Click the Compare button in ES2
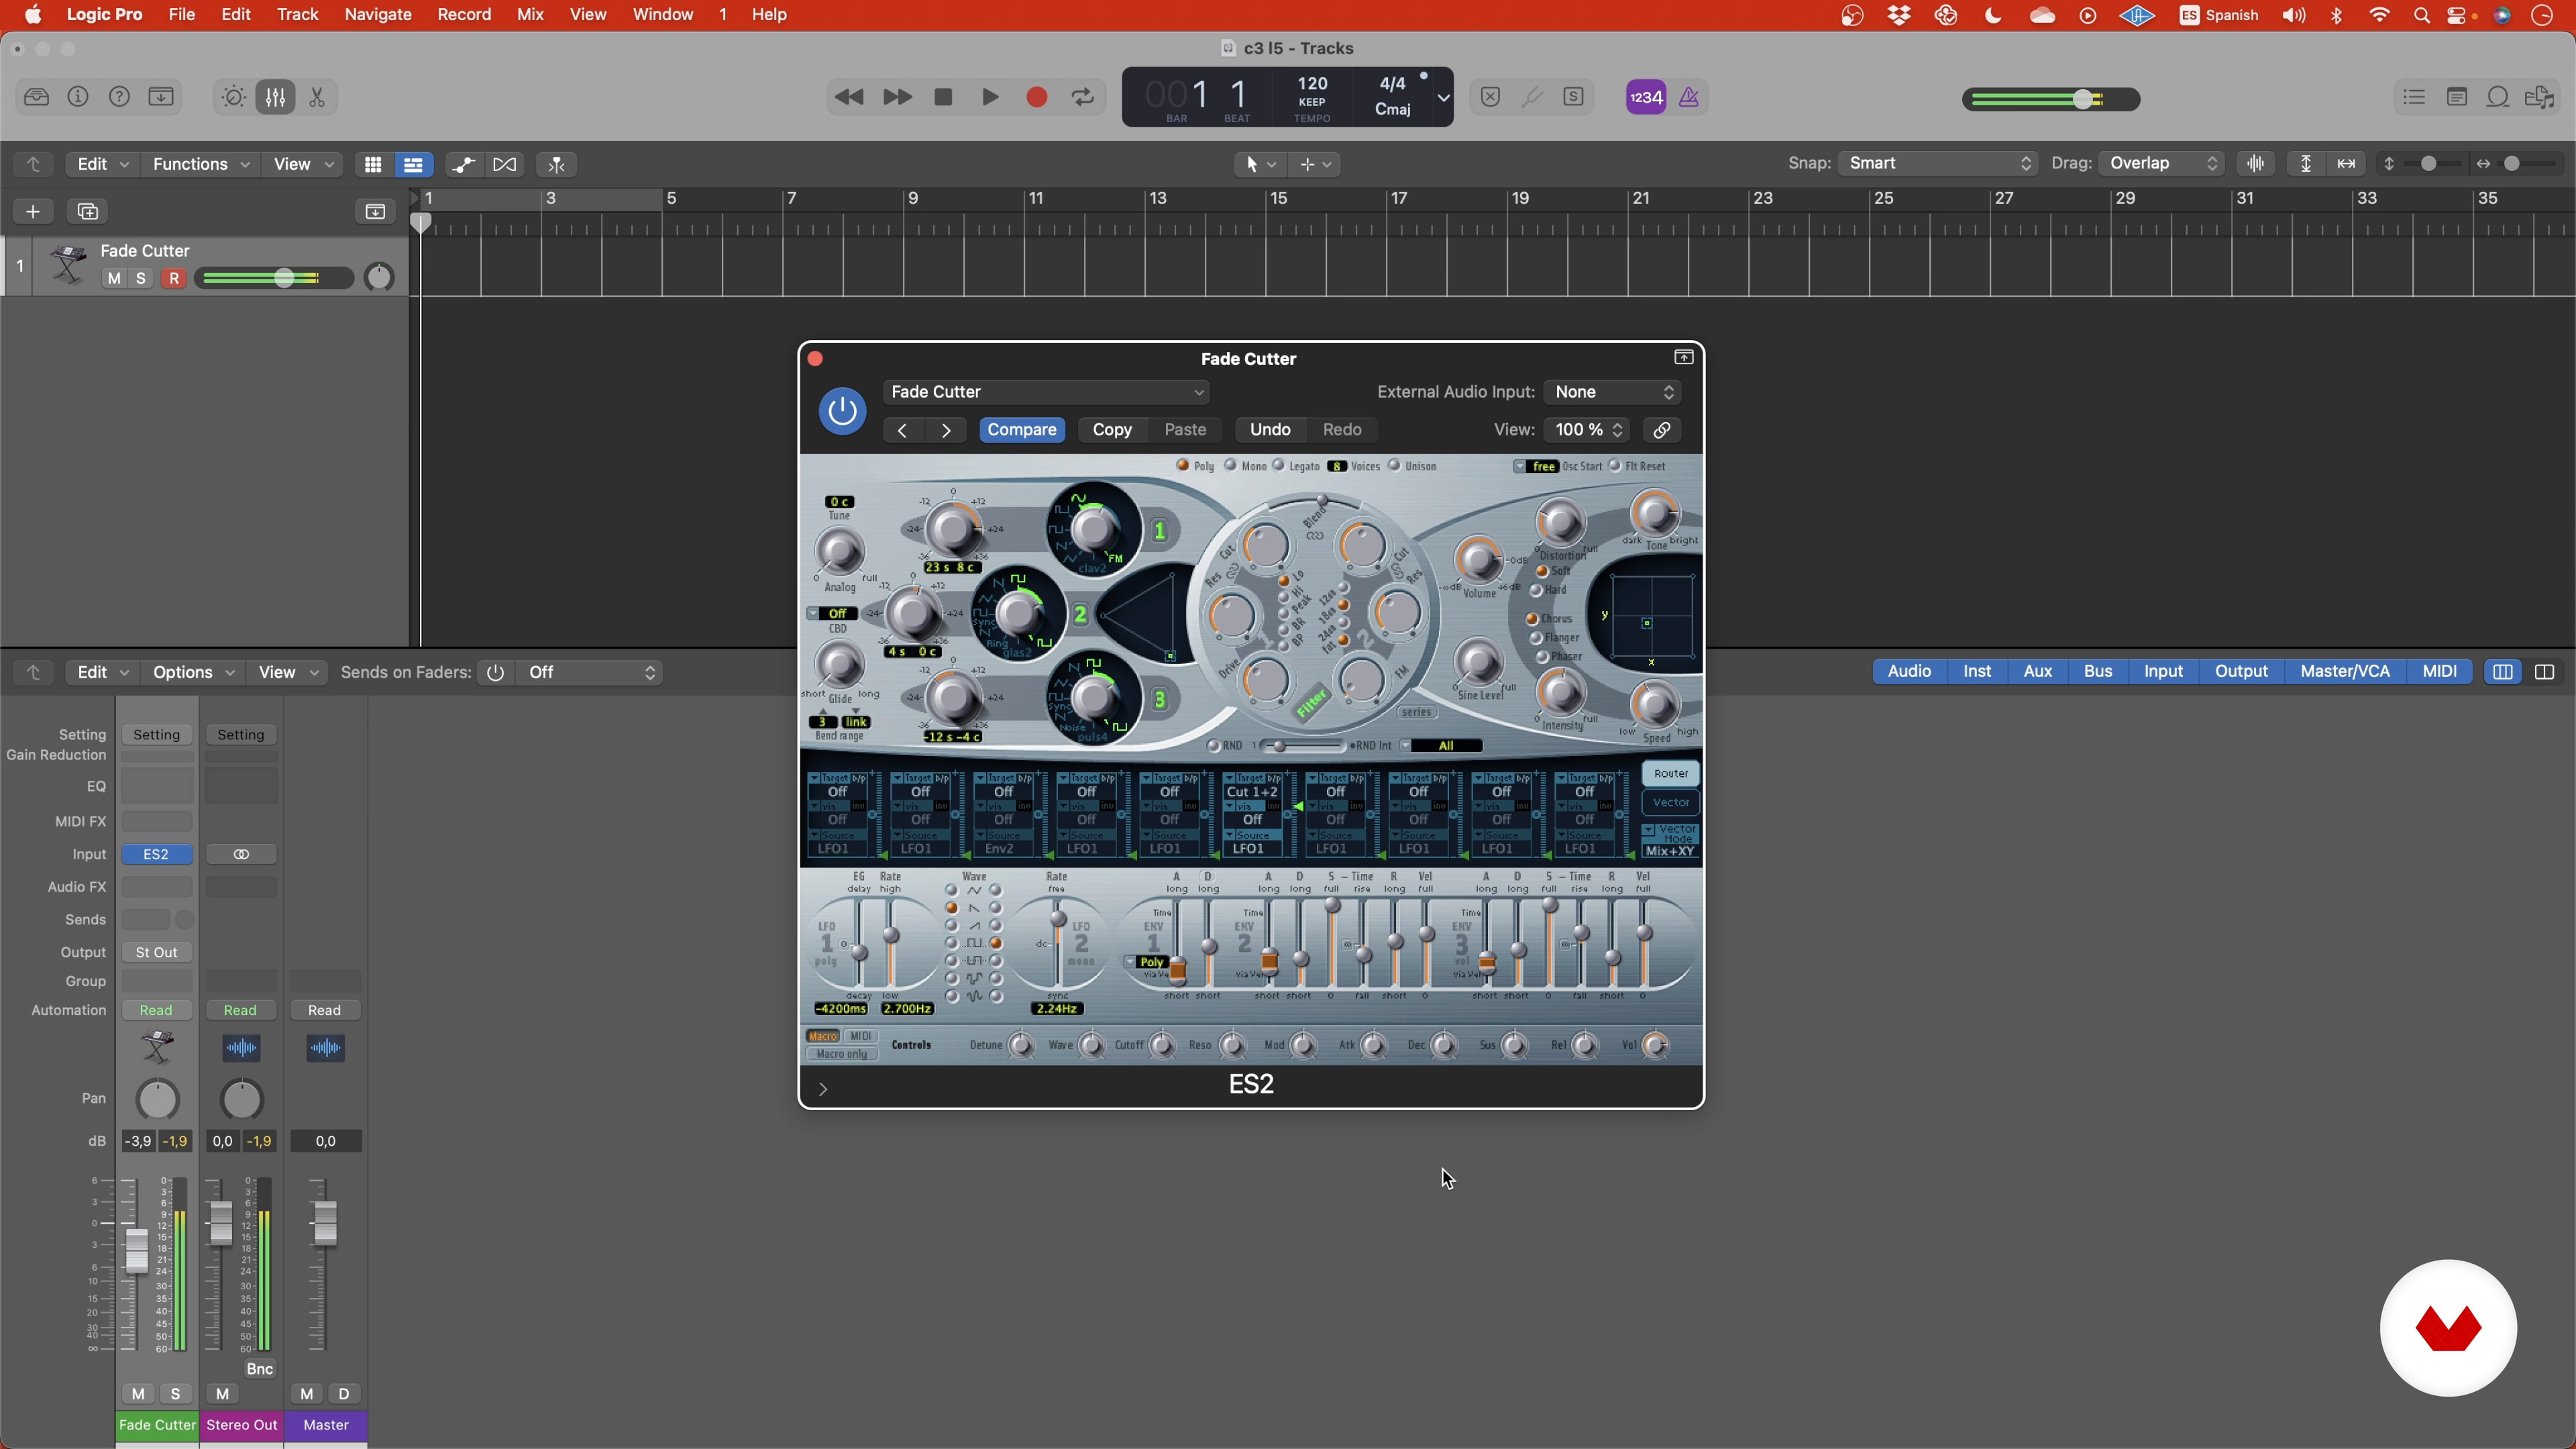The width and height of the screenshot is (2576, 1449). point(1022,430)
